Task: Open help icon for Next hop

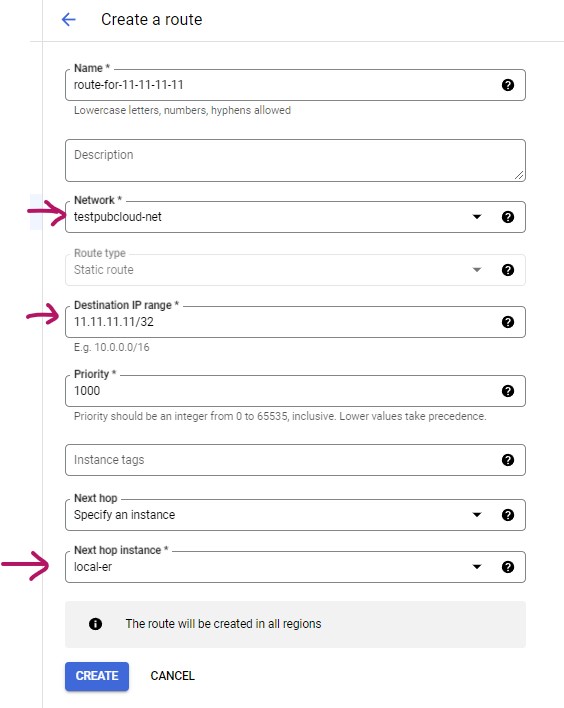Action: [508, 515]
